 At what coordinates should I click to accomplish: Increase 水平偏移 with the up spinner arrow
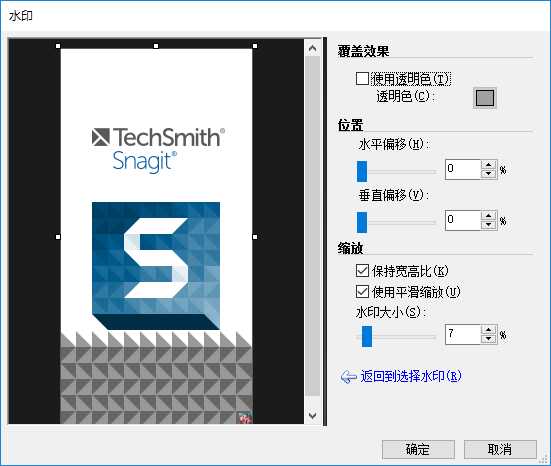[488, 165]
